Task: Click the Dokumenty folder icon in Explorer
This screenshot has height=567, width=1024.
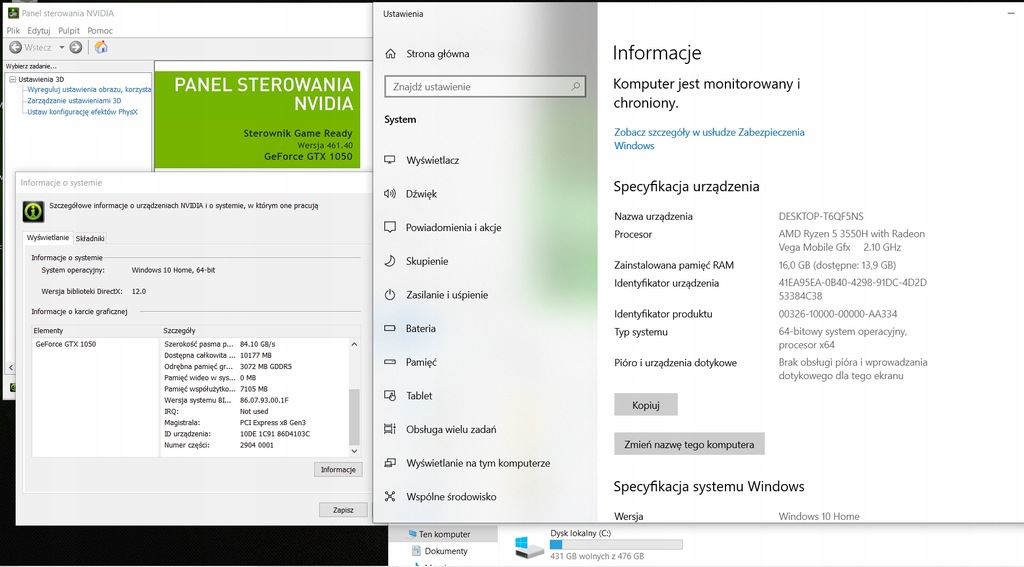Action: (x=417, y=551)
